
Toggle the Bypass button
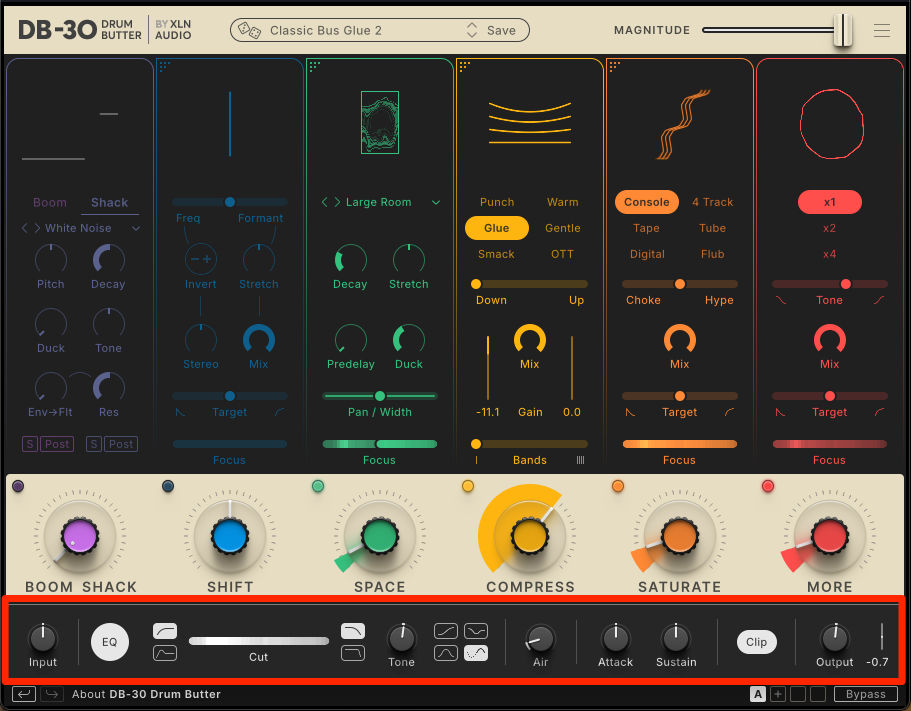click(x=866, y=694)
